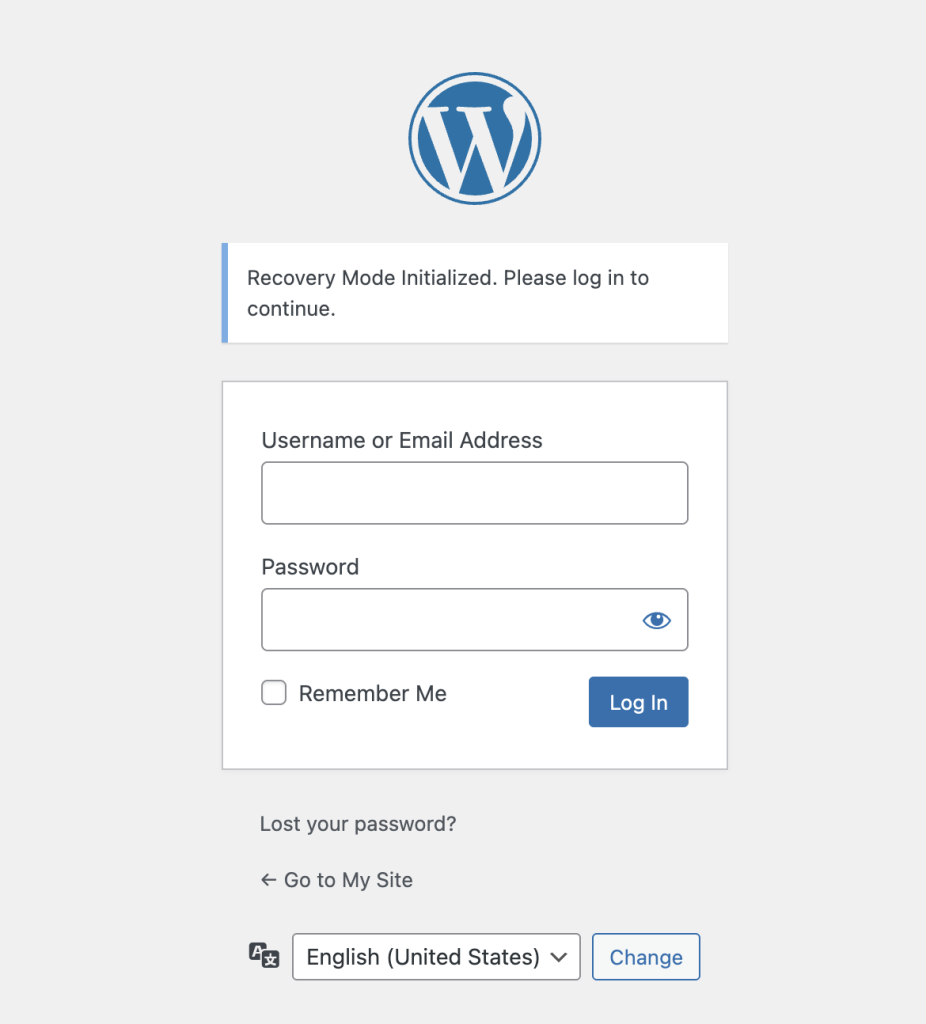Click the Username or Email Address label
The width and height of the screenshot is (926, 1024).
pyautogui.click(x=402, y=440)
